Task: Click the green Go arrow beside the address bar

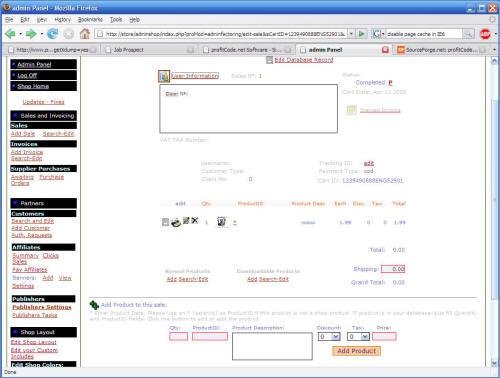Action: click(x=361, y=34)
